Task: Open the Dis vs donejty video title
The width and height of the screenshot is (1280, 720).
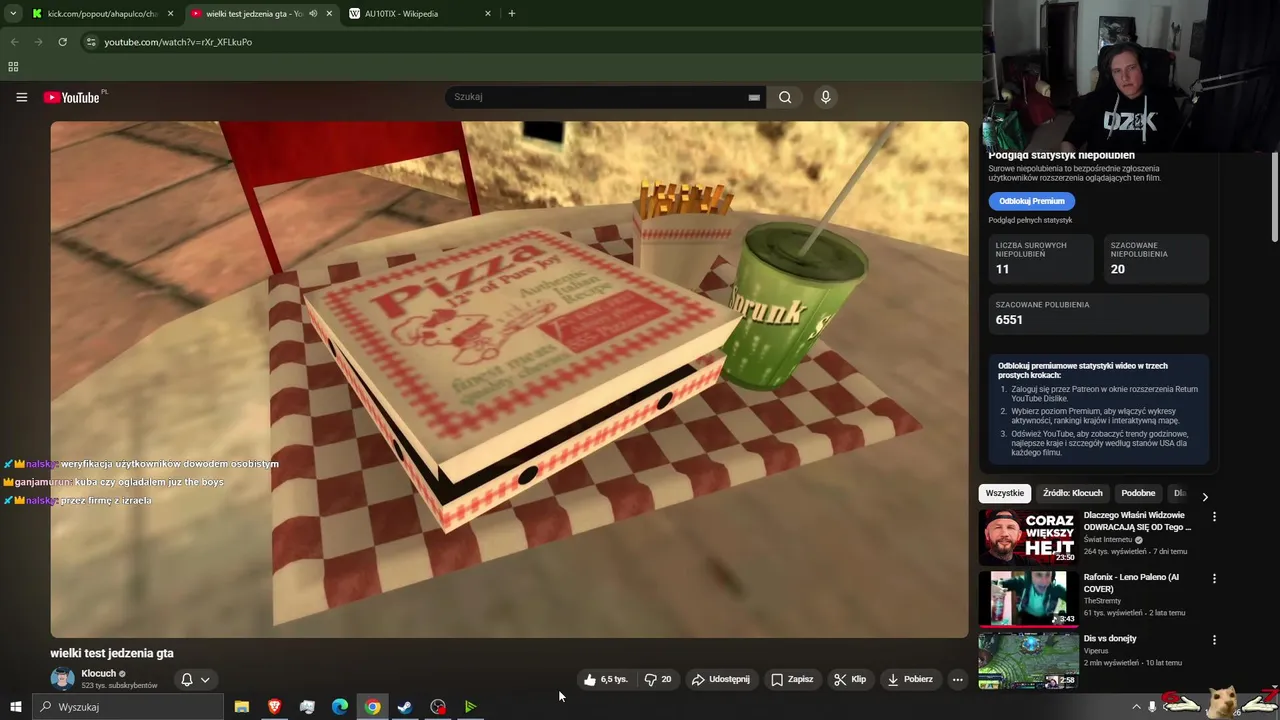Action: click(1110, 639)
